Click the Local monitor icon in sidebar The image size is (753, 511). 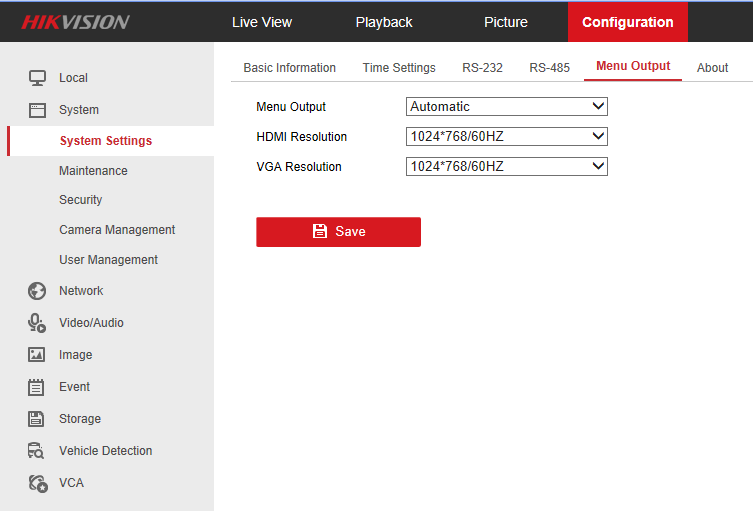click(x=37, y=78)
